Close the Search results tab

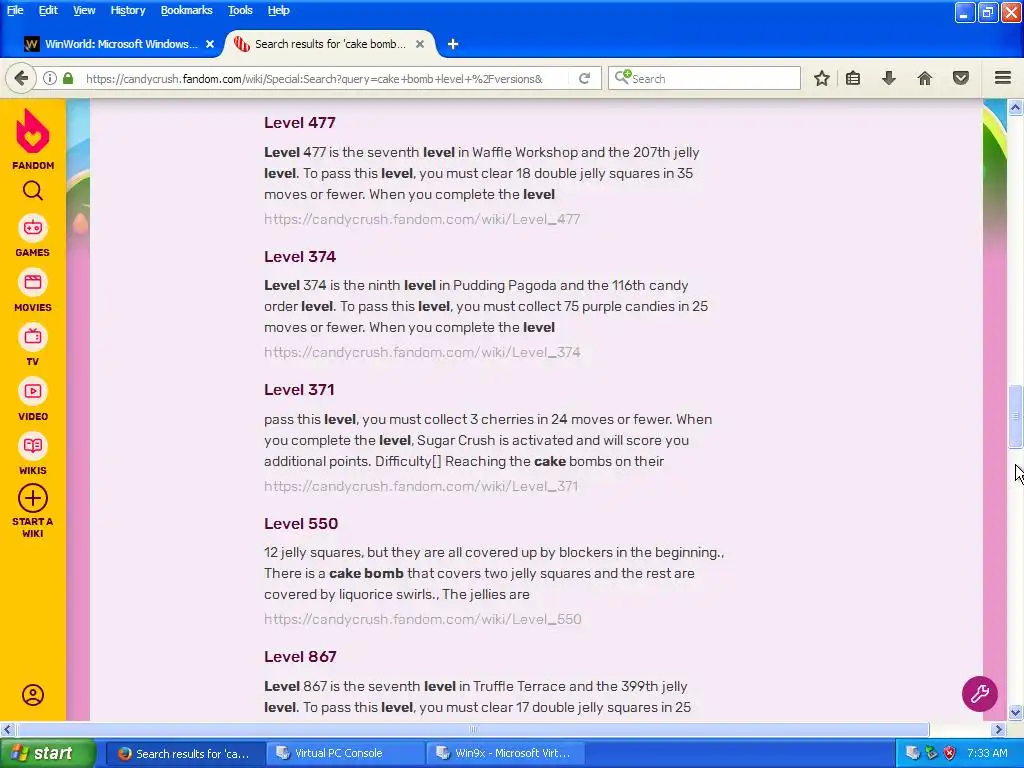click(420, 44)
